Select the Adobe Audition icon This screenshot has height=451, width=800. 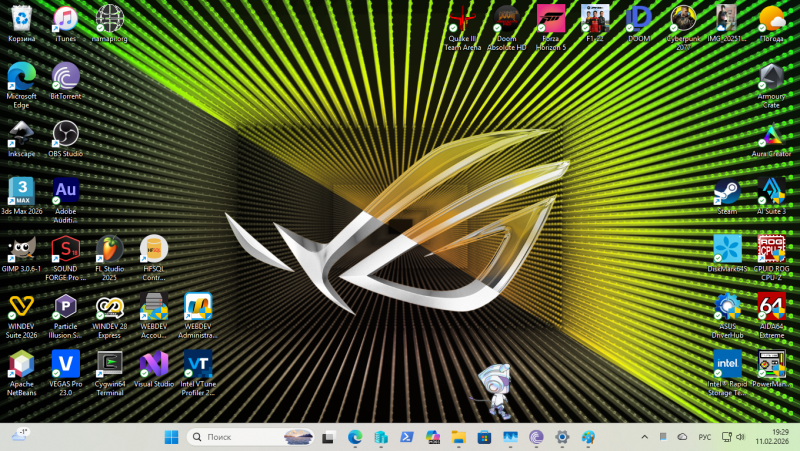(66, 192)
